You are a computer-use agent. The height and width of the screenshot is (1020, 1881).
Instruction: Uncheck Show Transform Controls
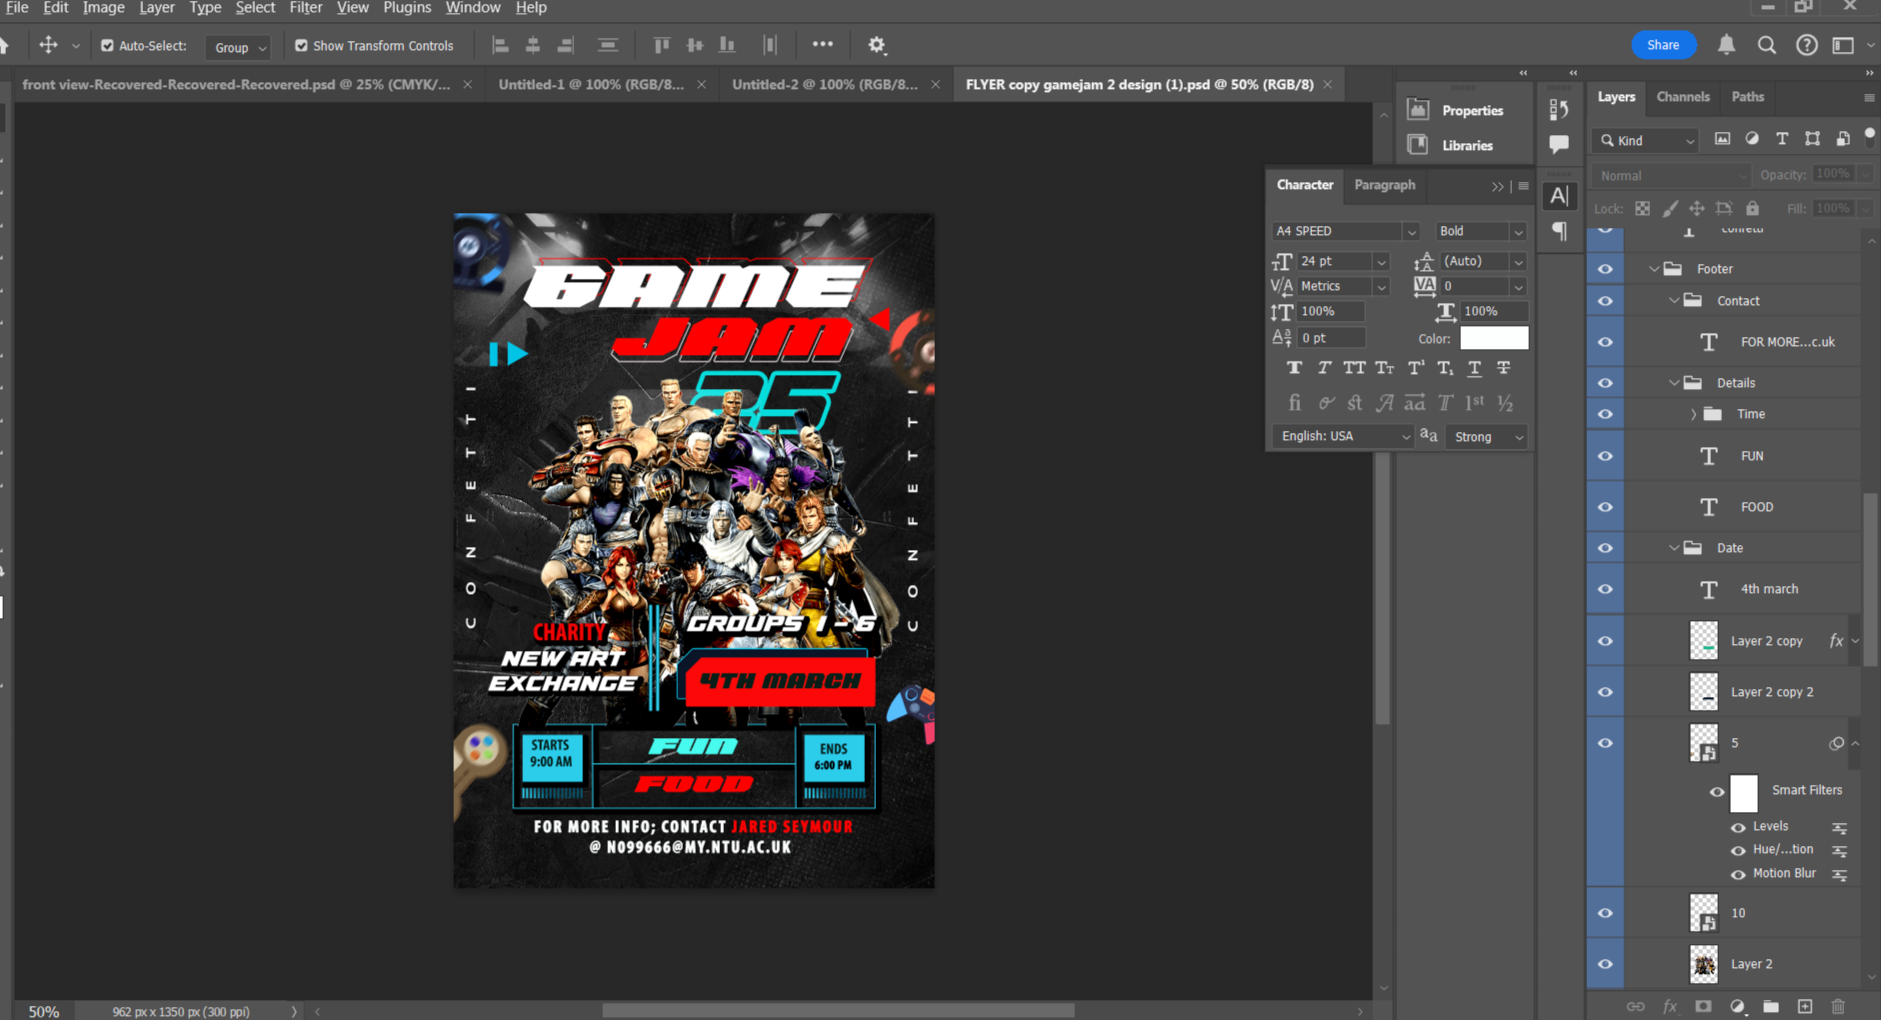click(x=301, y=46)
